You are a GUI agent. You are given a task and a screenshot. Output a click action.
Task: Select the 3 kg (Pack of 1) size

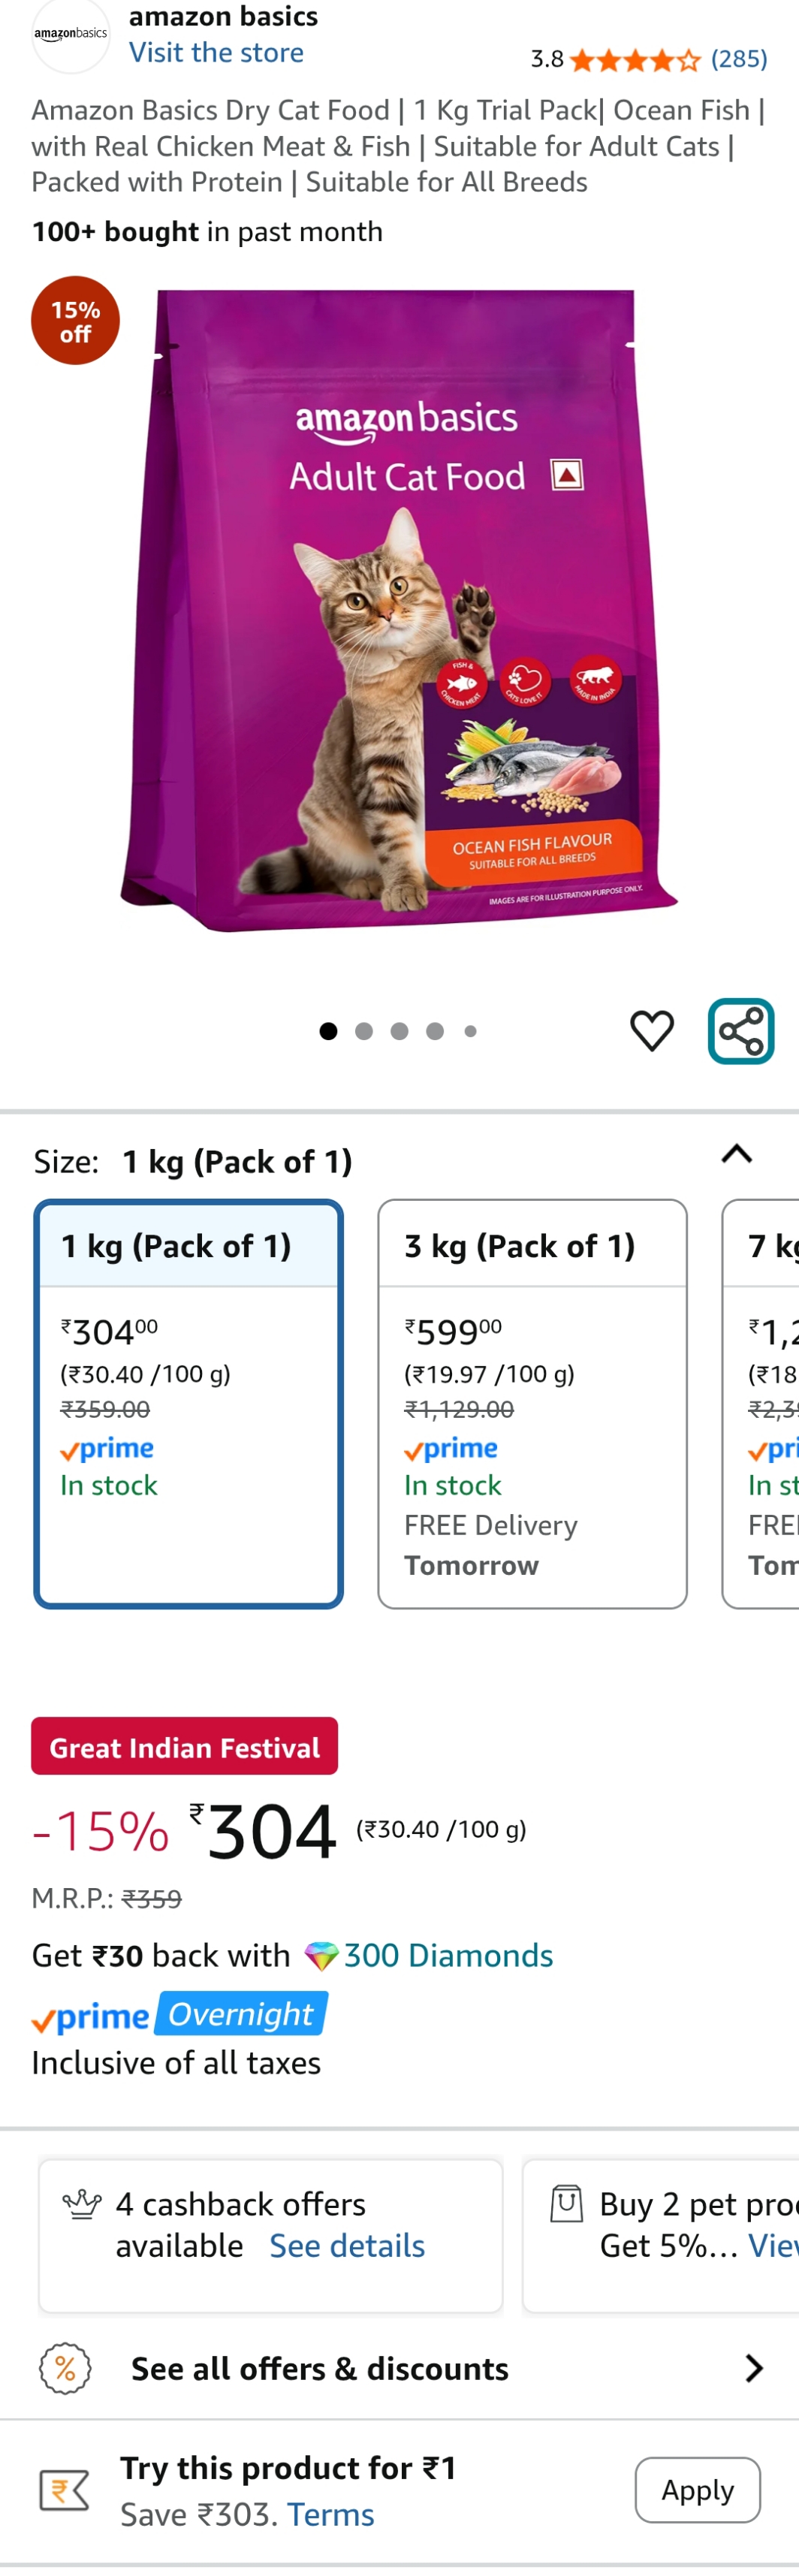(x=532, y=1403)
